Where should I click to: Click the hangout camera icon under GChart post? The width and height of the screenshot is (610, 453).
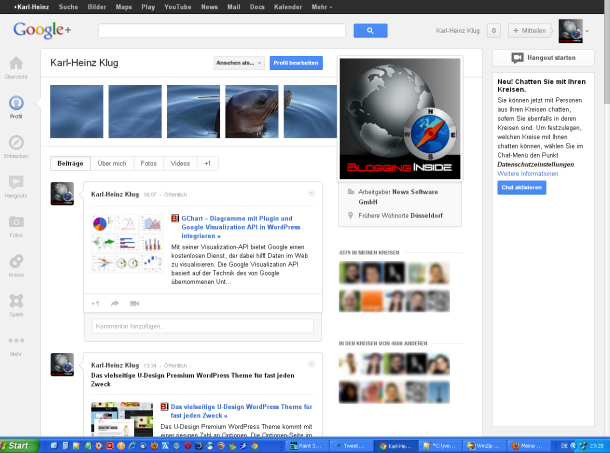(x=135, y=304)
